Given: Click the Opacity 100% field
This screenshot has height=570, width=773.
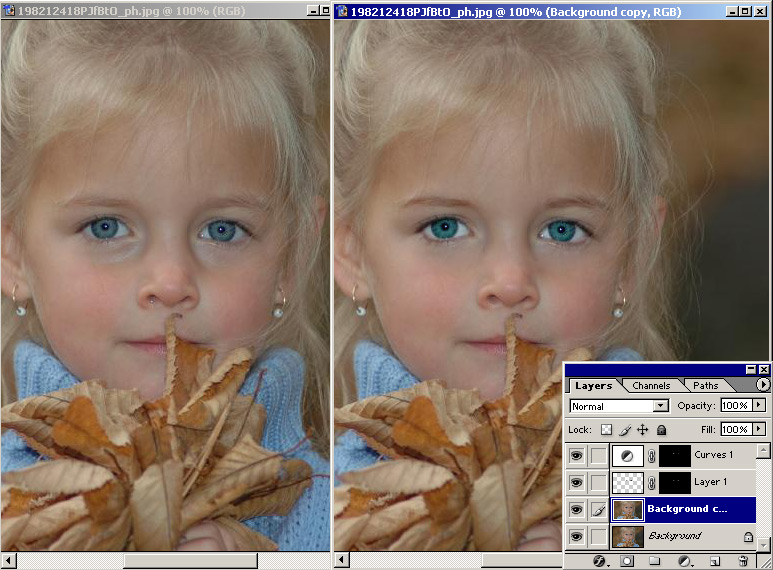Looking at the screenshot, I should click(x=737, y=405).
